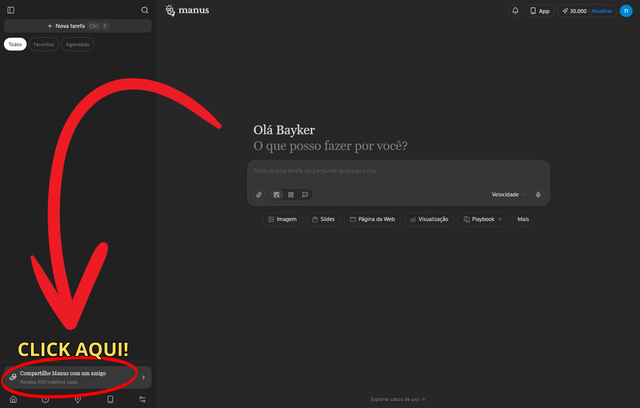
Task: Open the circular help icon in sidebar footer
Action: (45, 399)
